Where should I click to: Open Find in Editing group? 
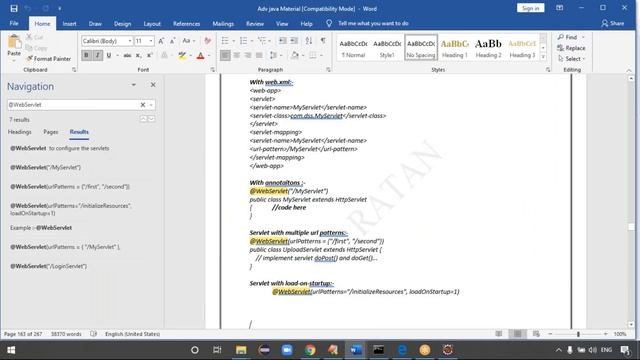tap(568, 37)
